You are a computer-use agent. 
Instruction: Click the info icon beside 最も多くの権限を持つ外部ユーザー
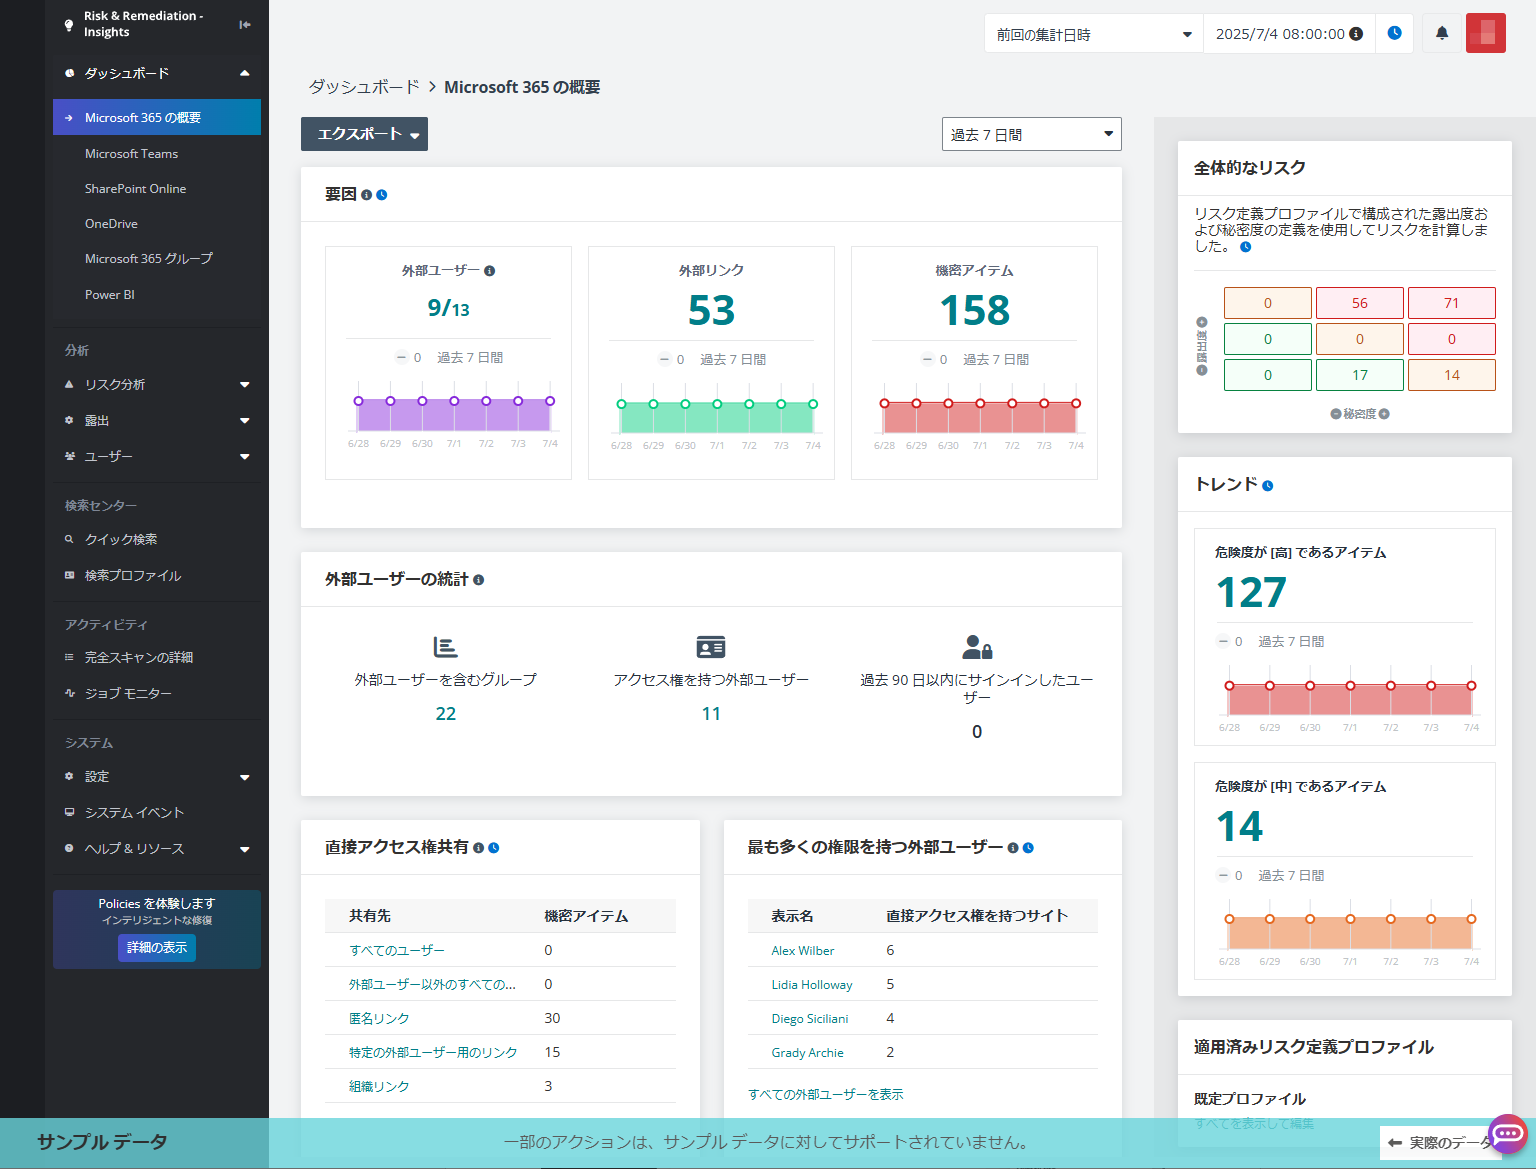coord(1013,848)
